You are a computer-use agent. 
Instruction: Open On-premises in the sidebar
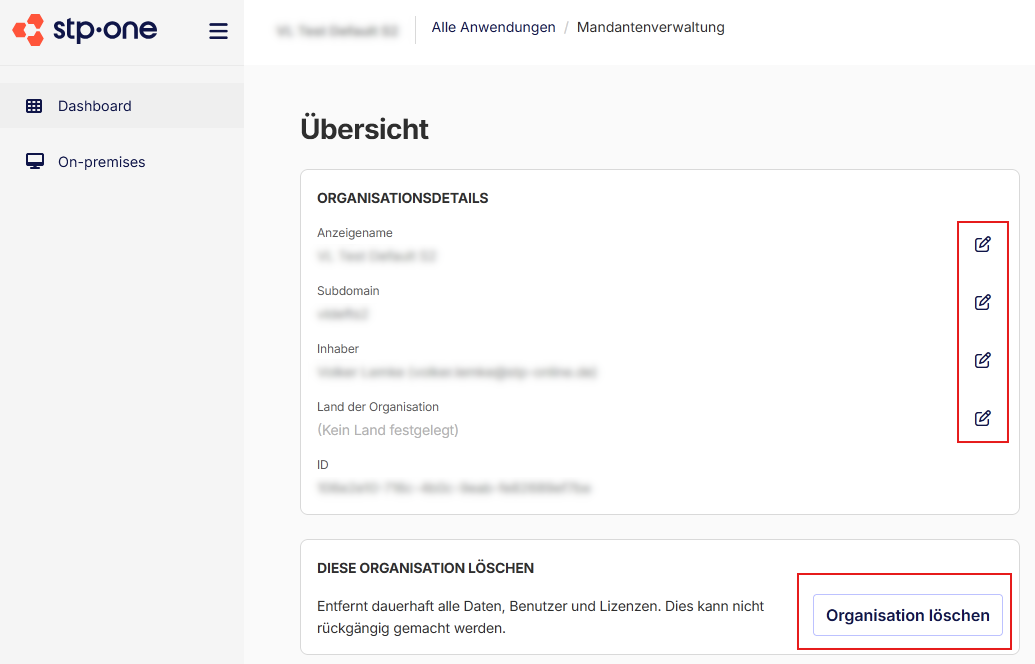pyautogui.click(x=122, y=162)
